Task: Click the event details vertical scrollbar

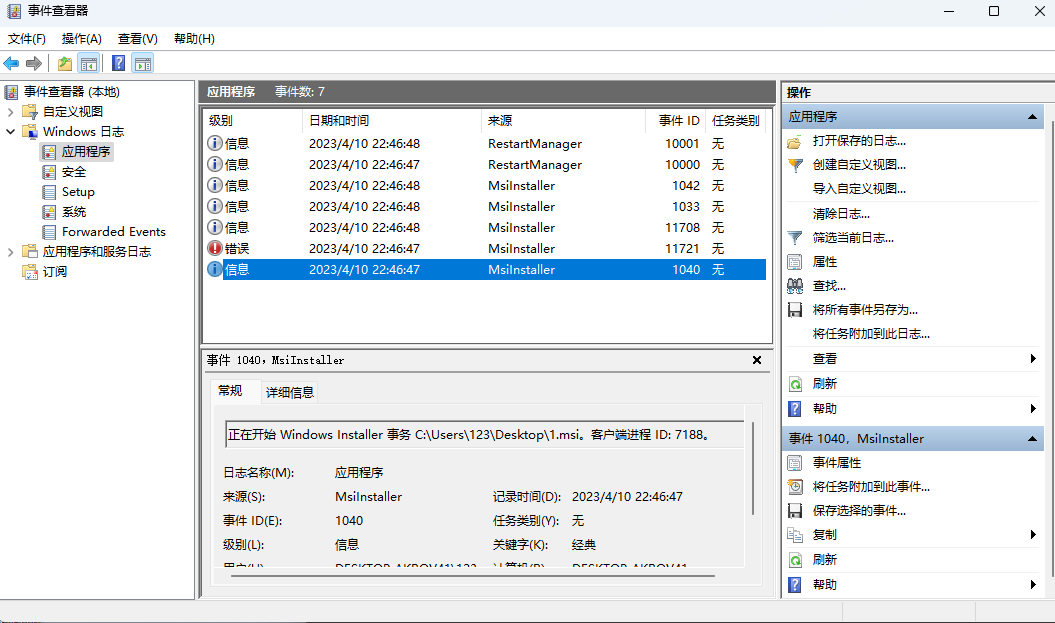Action: click(x=754, y=468)
